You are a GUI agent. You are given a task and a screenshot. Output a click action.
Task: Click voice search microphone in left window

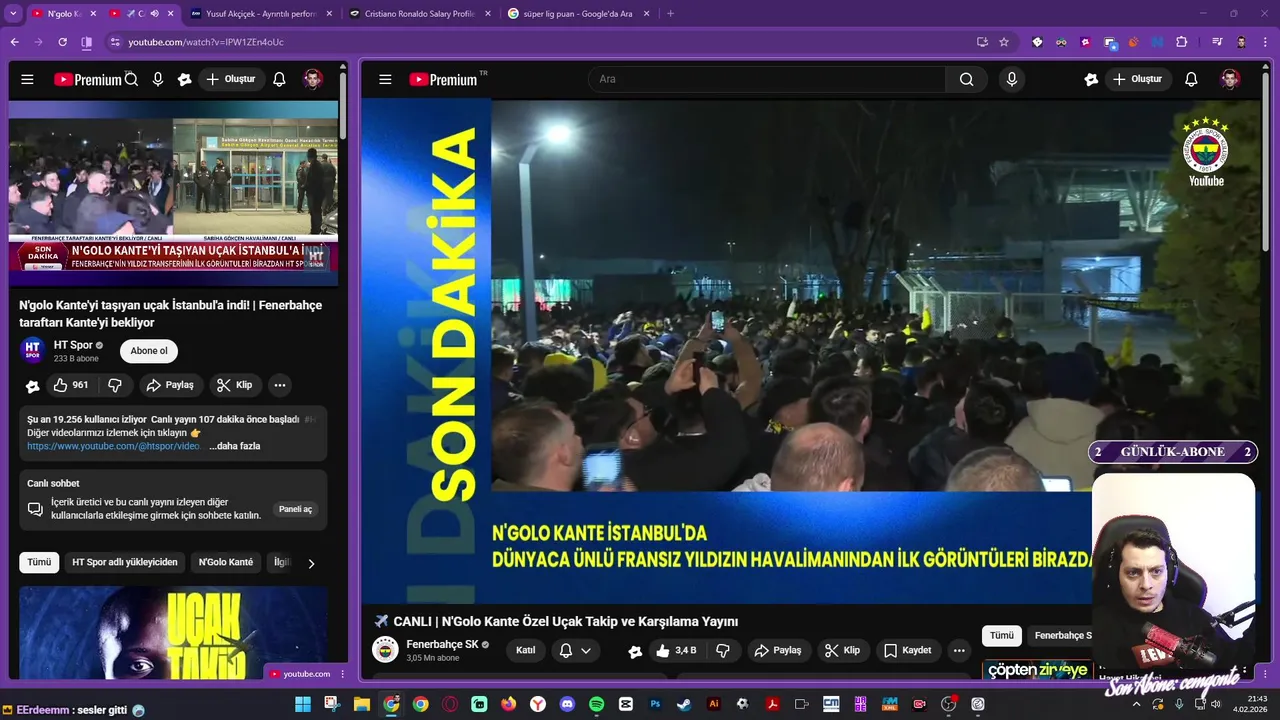coord(158,79)
